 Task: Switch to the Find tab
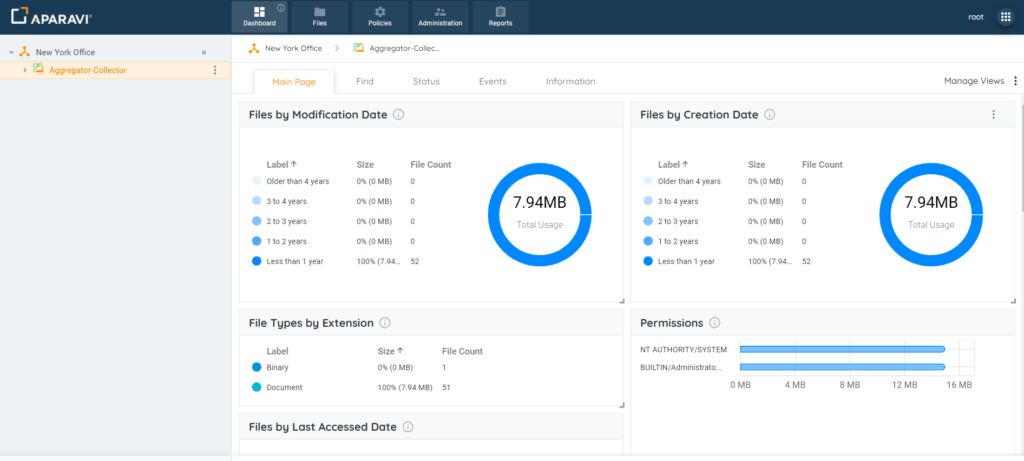(365, 82)
